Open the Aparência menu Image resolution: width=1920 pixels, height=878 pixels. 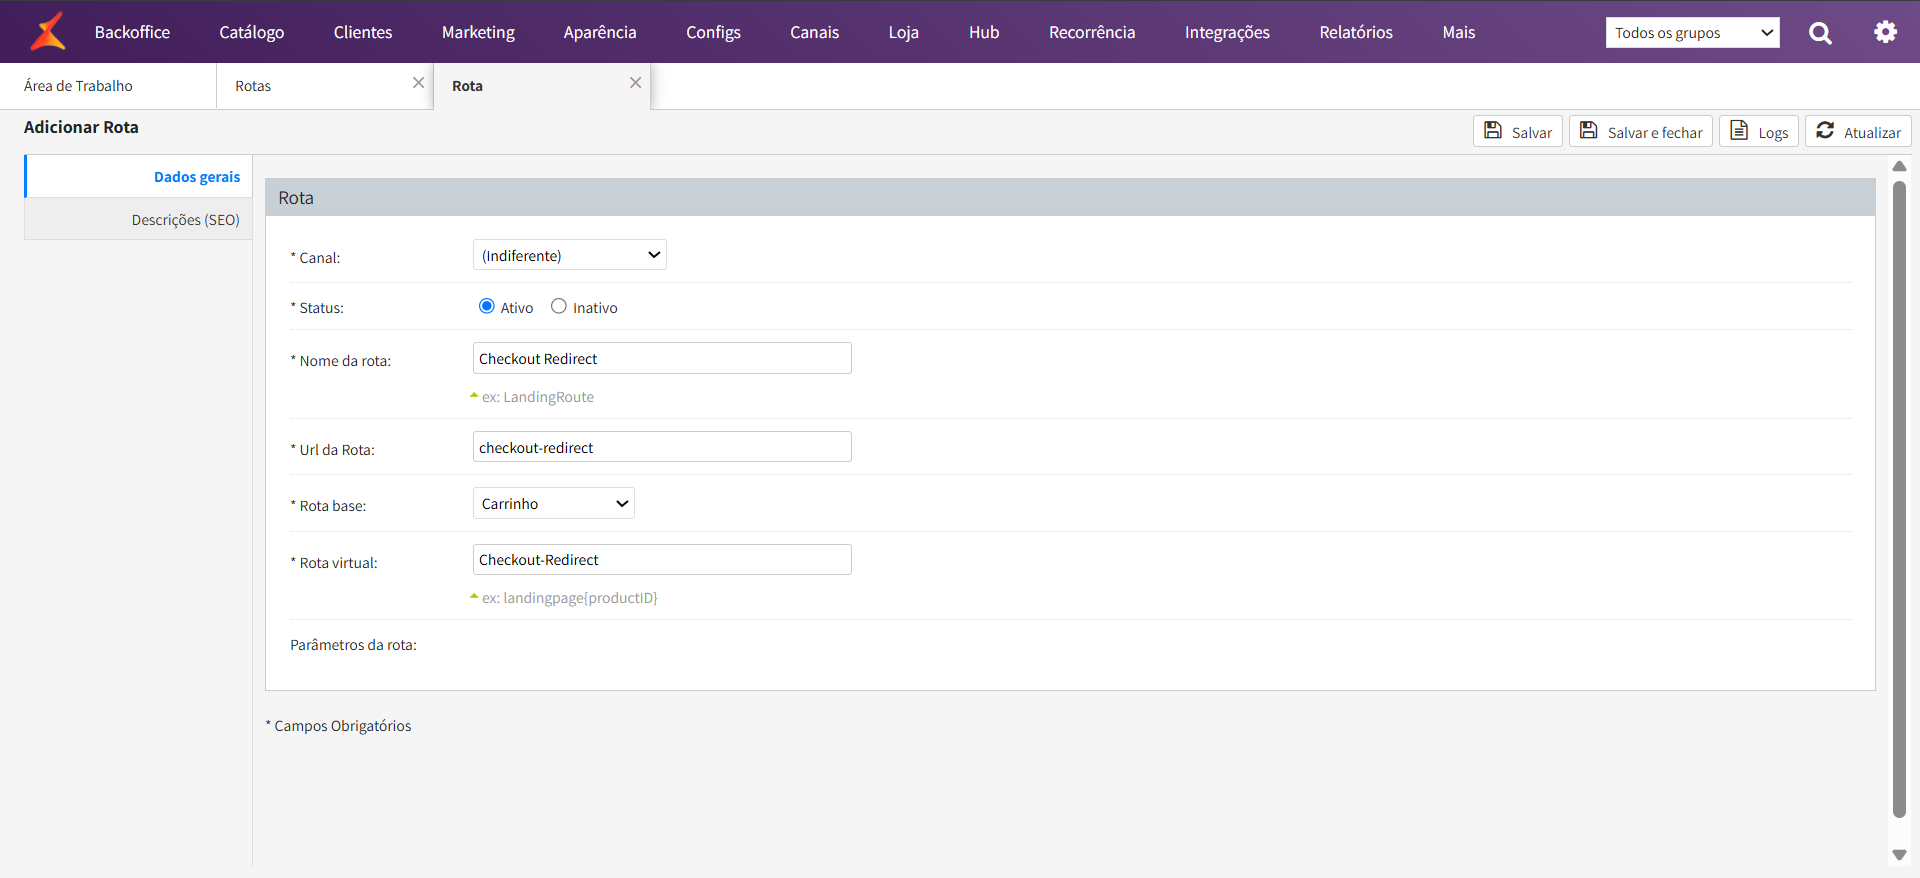(x=600, y=32)
